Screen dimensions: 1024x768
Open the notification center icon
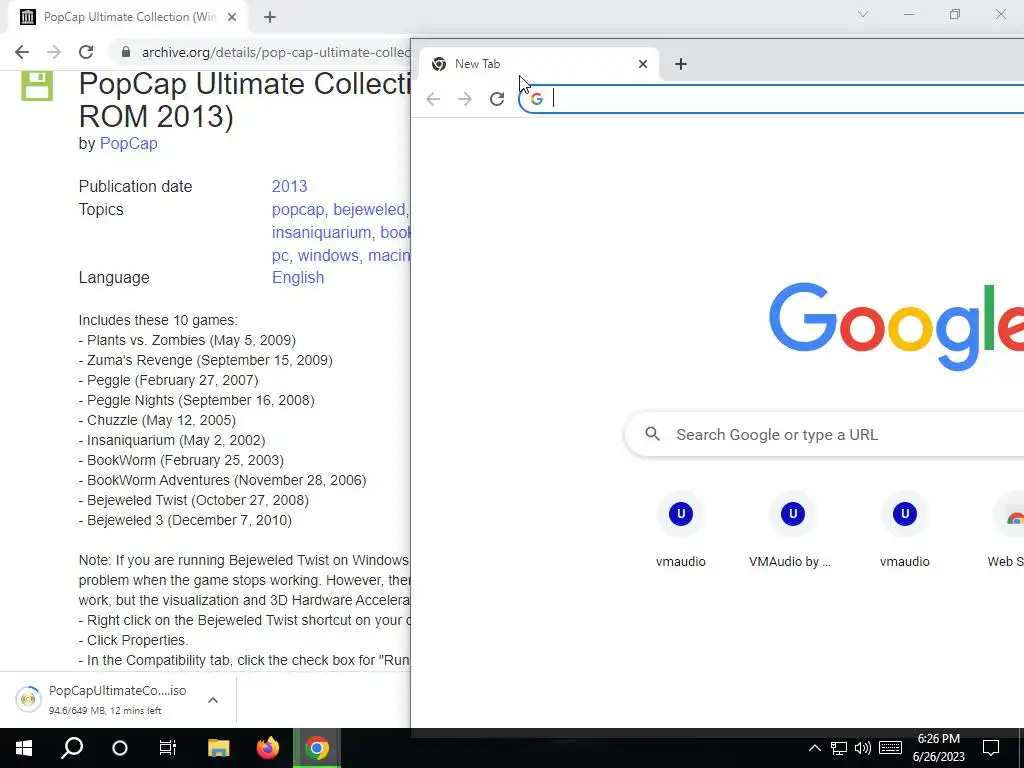[x=991, y=748]
